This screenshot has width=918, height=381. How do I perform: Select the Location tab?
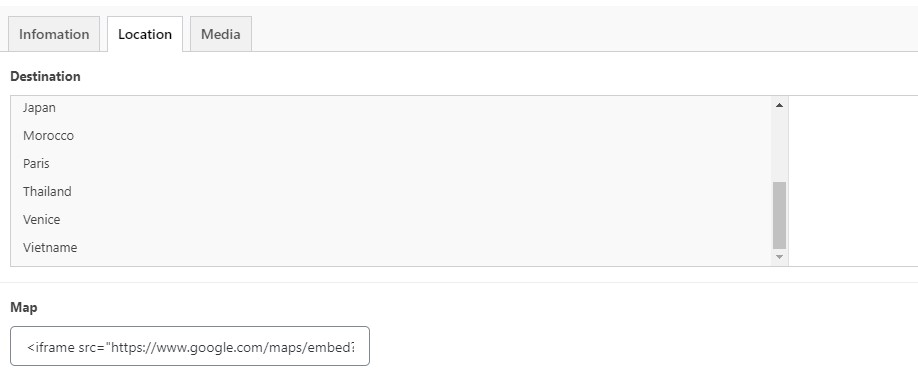click(145, 34)
